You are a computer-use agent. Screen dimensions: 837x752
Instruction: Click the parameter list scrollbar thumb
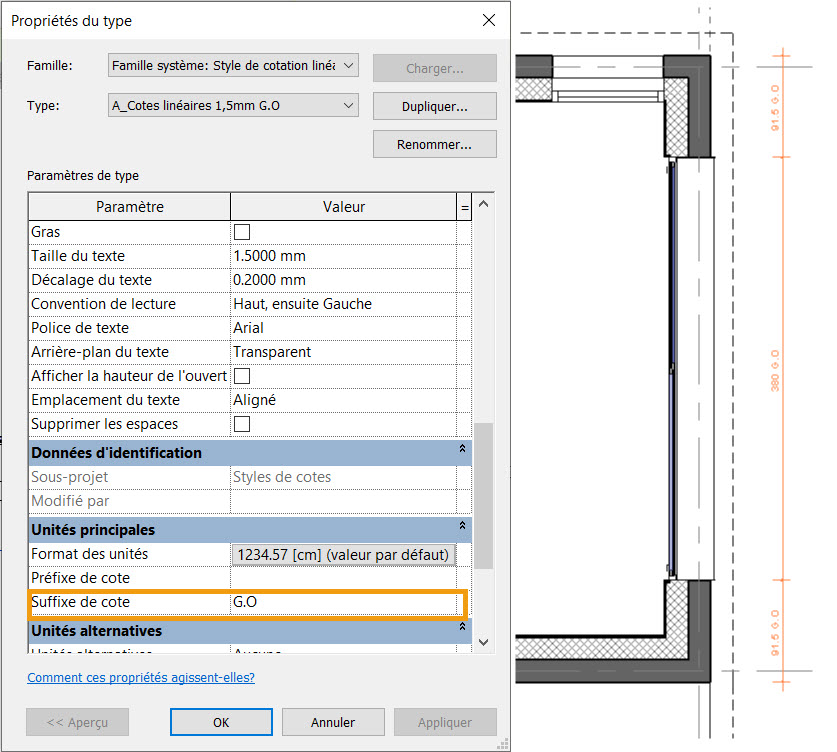[x=484, y=496]
